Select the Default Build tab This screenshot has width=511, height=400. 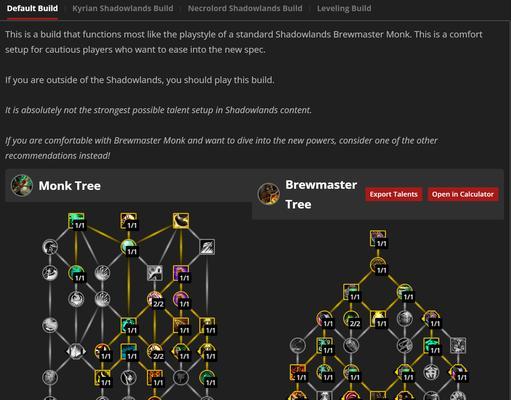[32, 8]
